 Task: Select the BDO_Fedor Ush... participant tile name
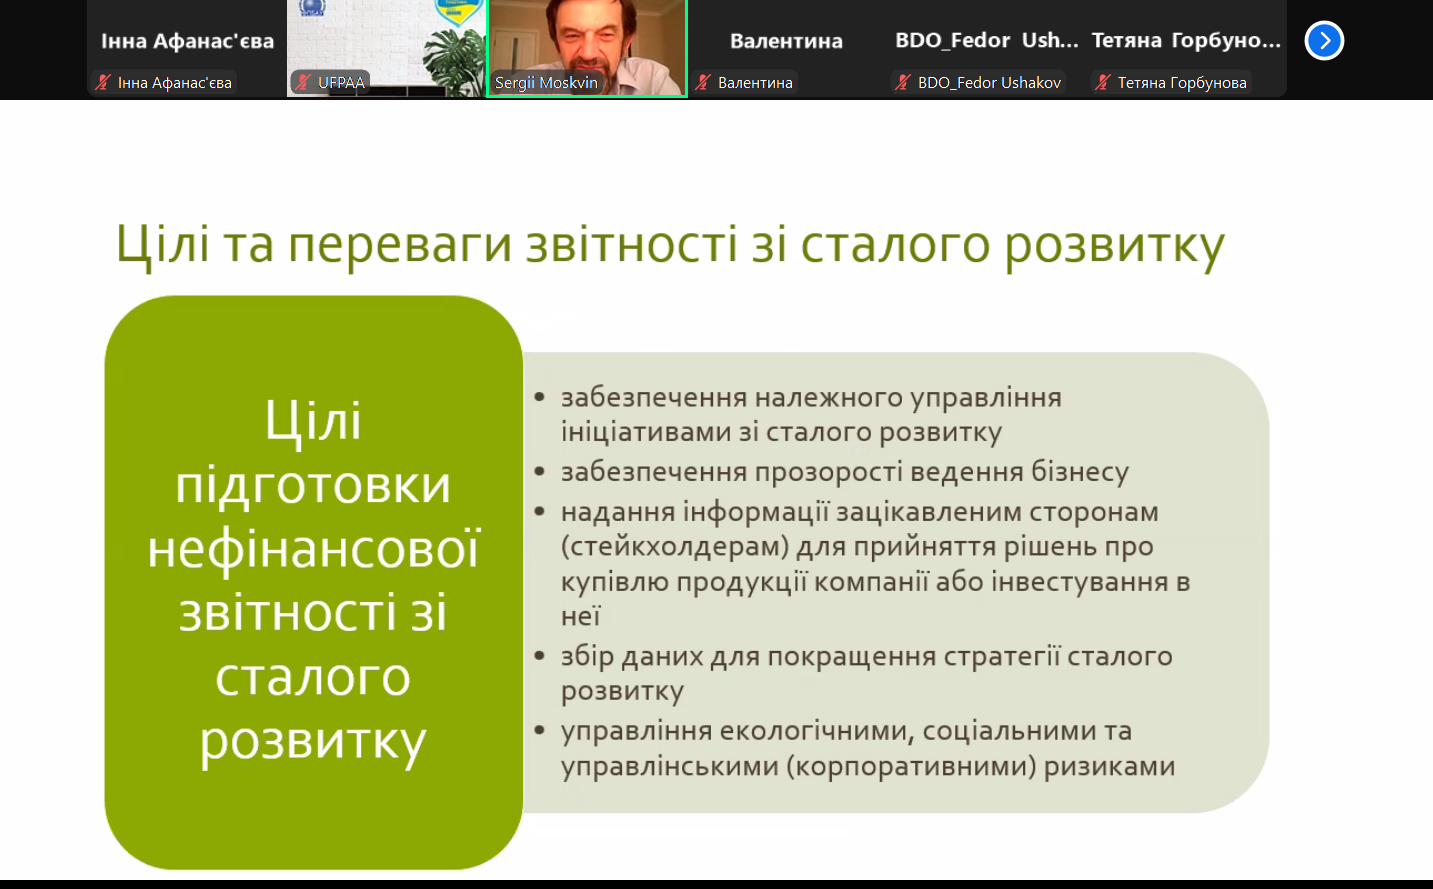point(986,41)
